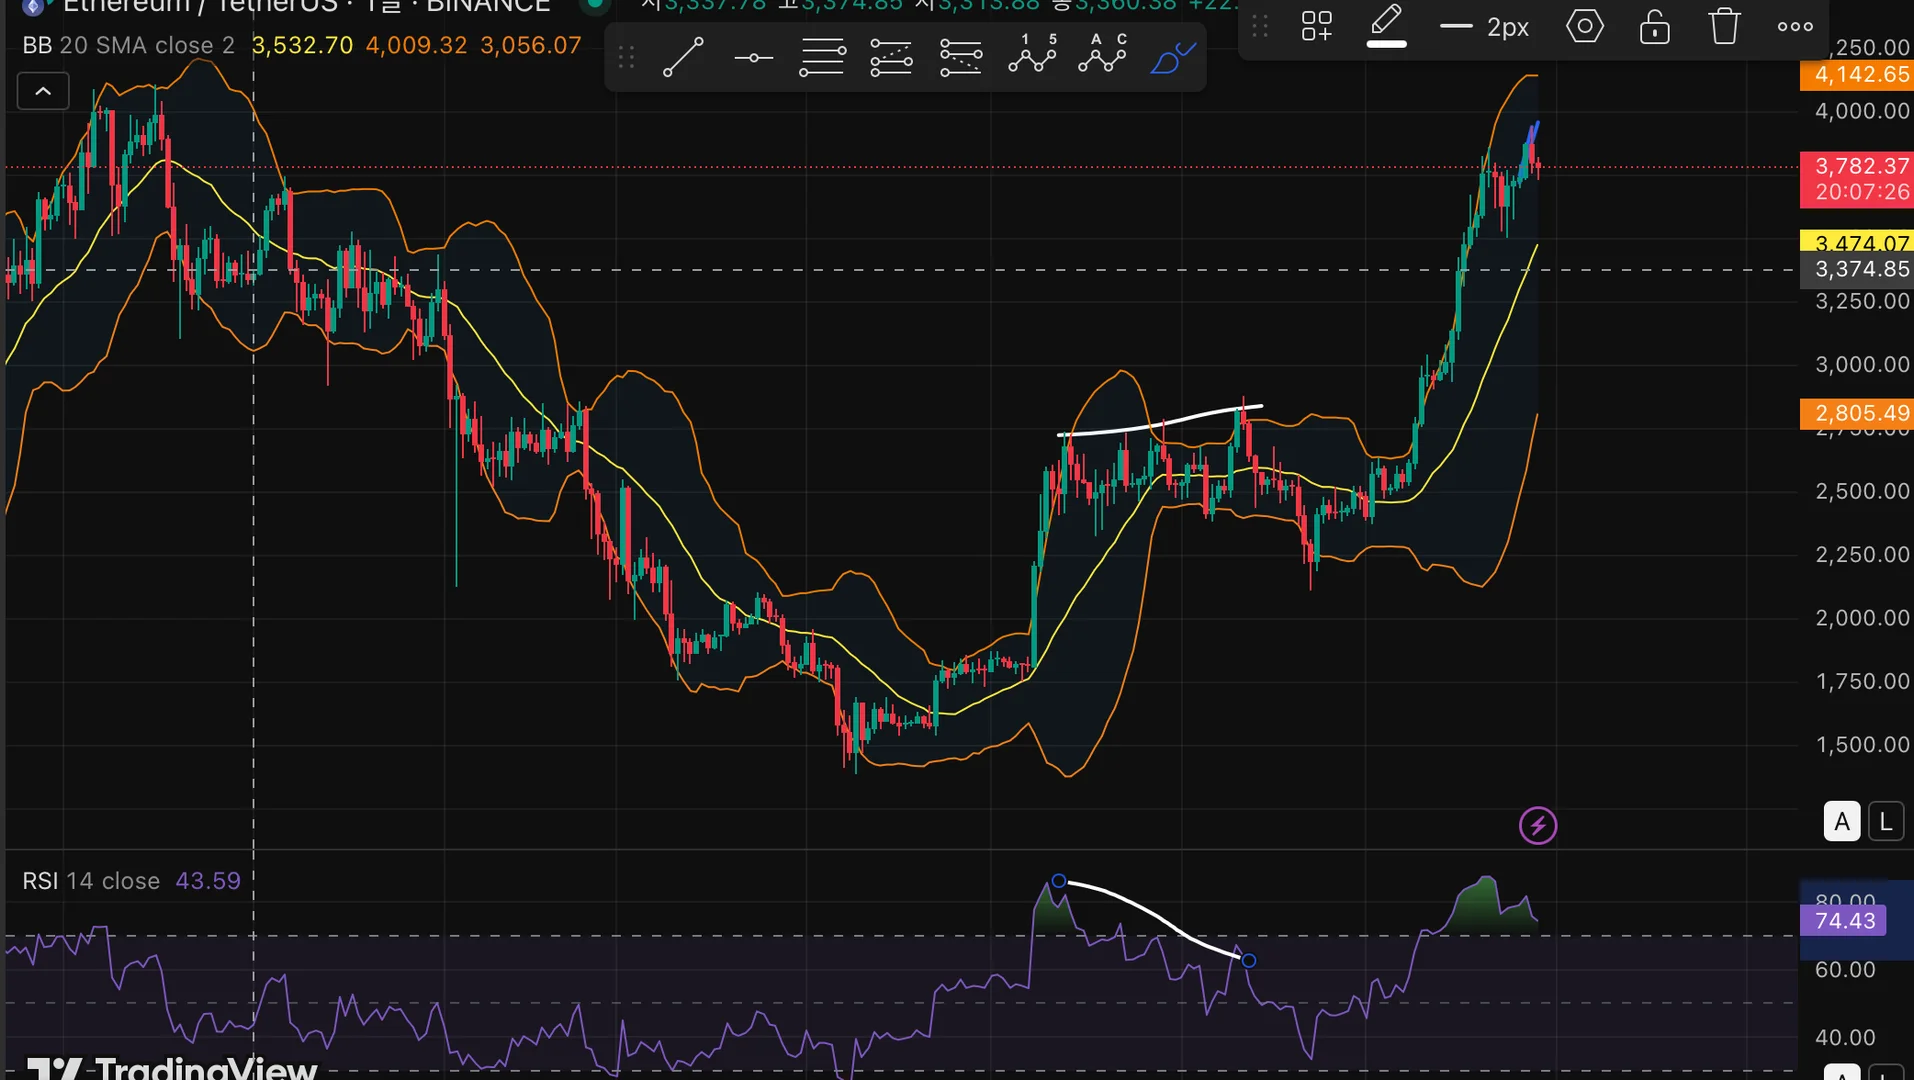The image size is (1914, 1080).
Task: Select the Horizontal Line tool in favorites bar
Action: (753, 58)
